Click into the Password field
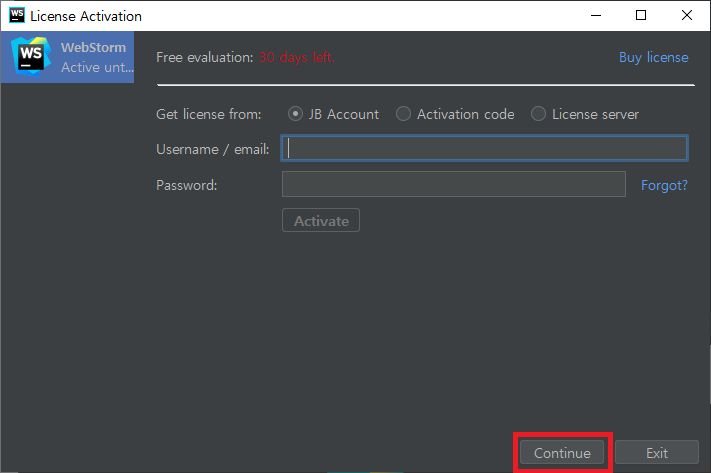Screen dimensions: 711x473 453,184
